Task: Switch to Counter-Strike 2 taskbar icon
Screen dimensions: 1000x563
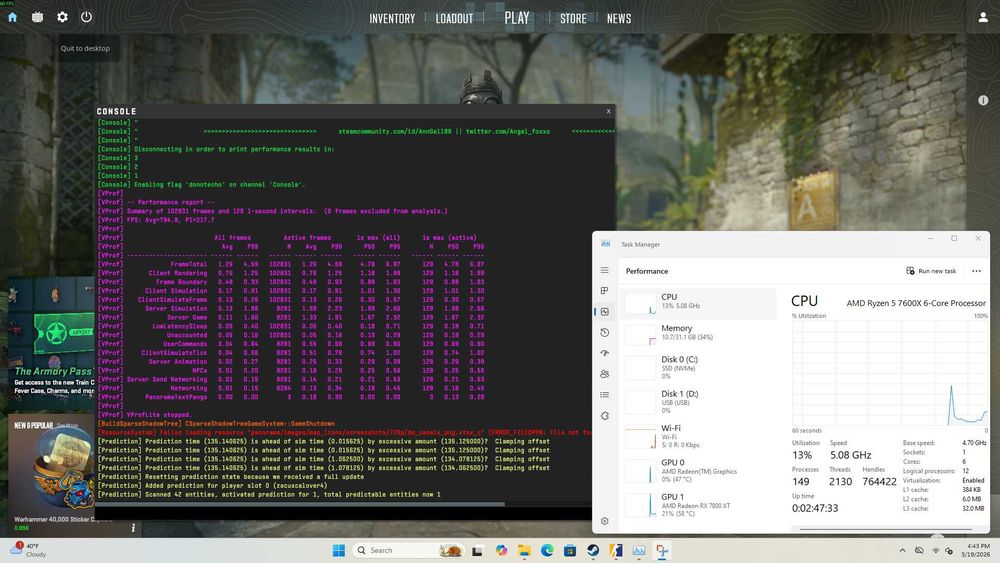Action: (616, 550)
